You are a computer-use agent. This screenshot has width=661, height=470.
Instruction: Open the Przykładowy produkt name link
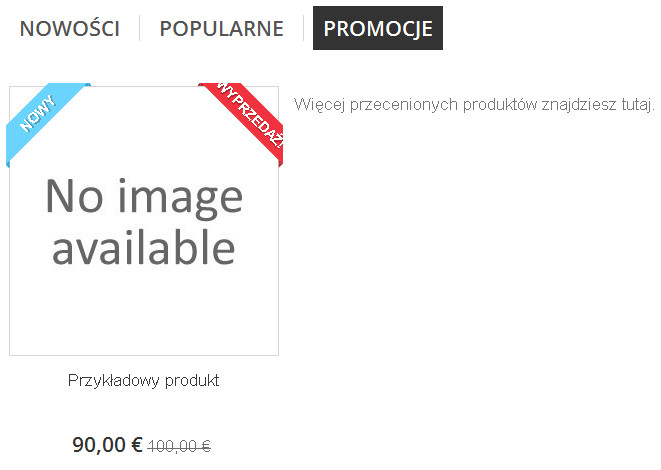(143, 380)
